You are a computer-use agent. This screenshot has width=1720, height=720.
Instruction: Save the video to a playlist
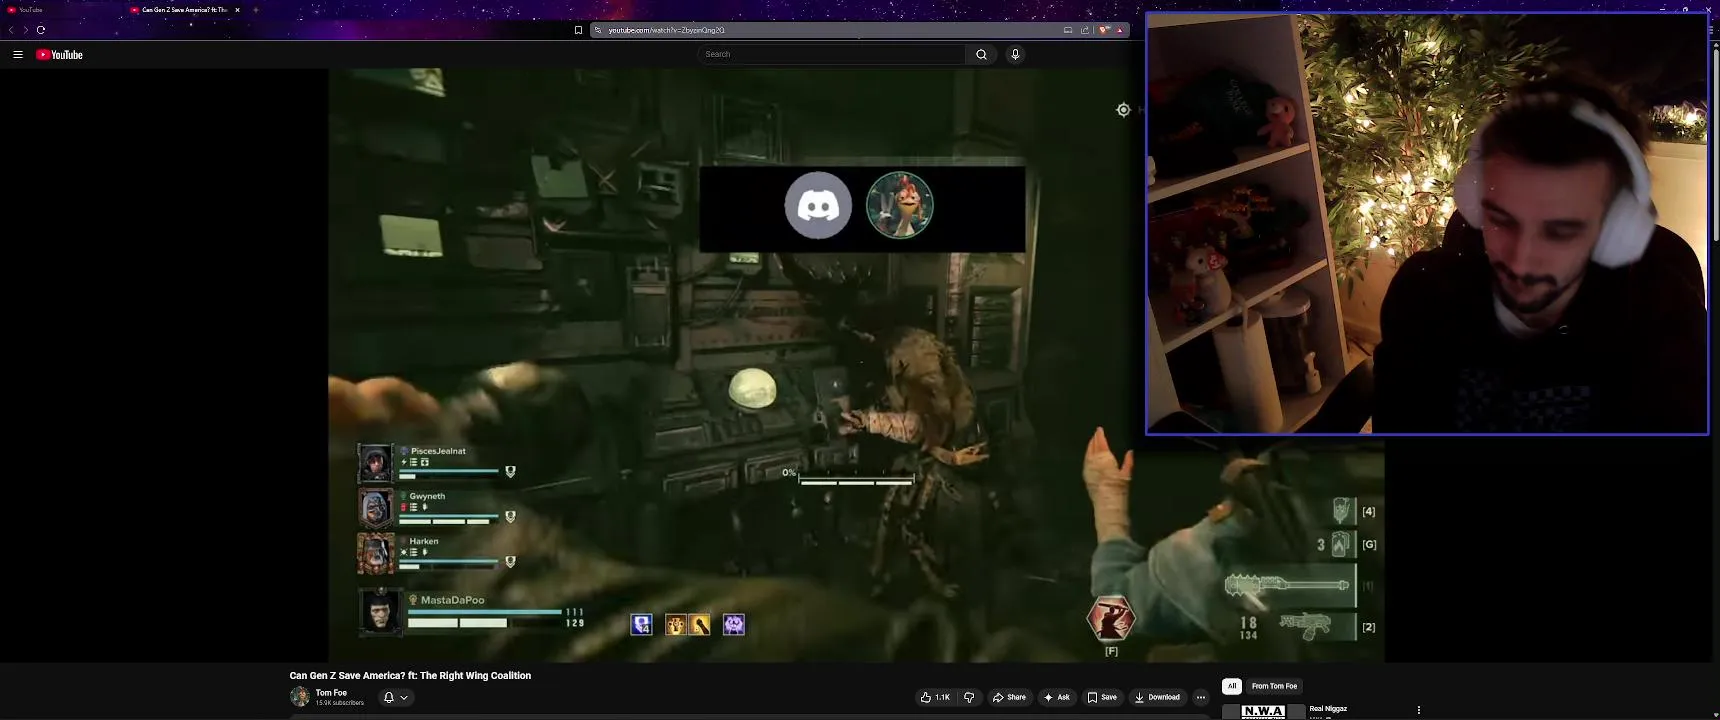point(1102,697)
